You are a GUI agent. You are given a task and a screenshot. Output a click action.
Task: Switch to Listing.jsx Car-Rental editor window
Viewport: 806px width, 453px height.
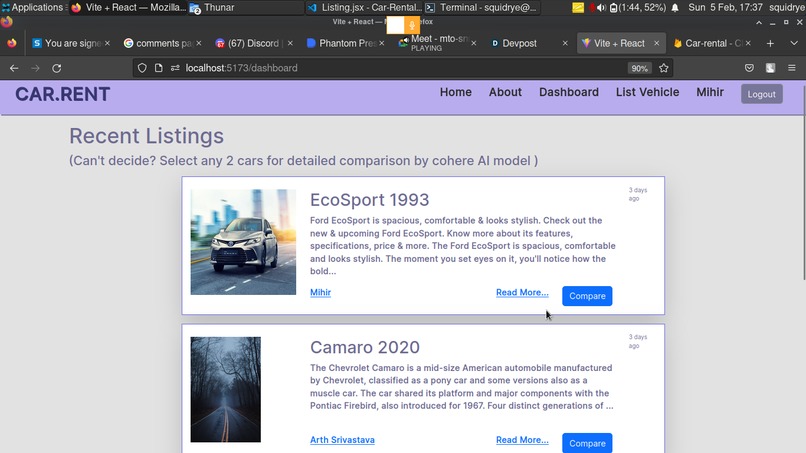[364, 7]
